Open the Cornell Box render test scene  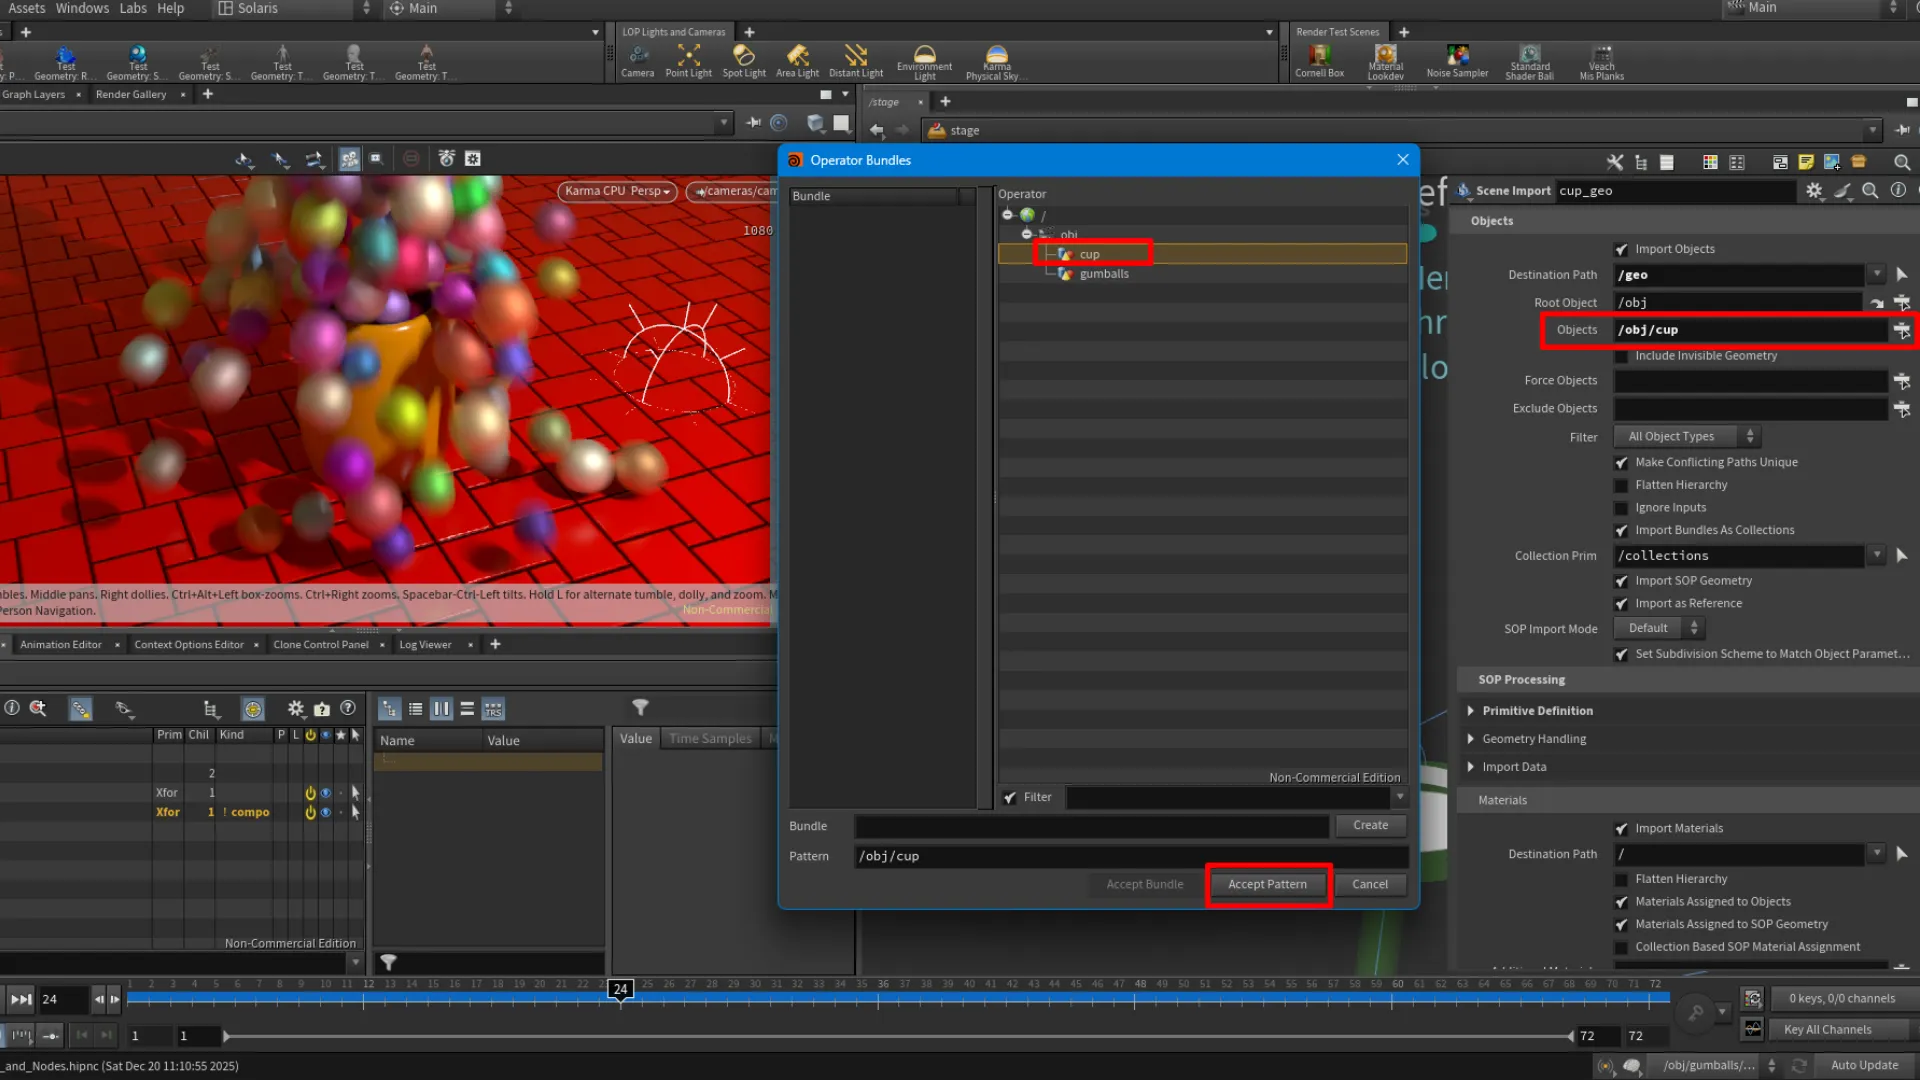1319,60
